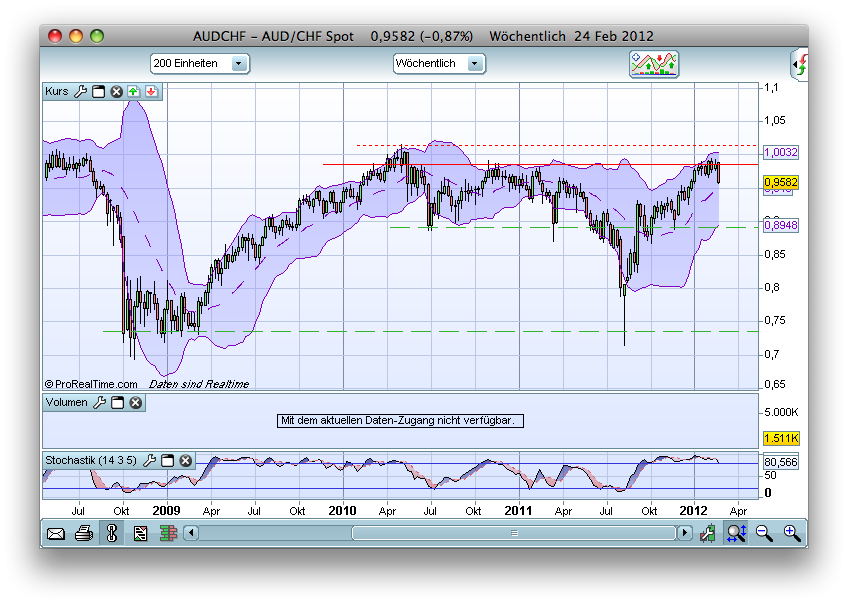Move Kurs panel up with green arrow
The image size is (848, 603).
point(134,91)
